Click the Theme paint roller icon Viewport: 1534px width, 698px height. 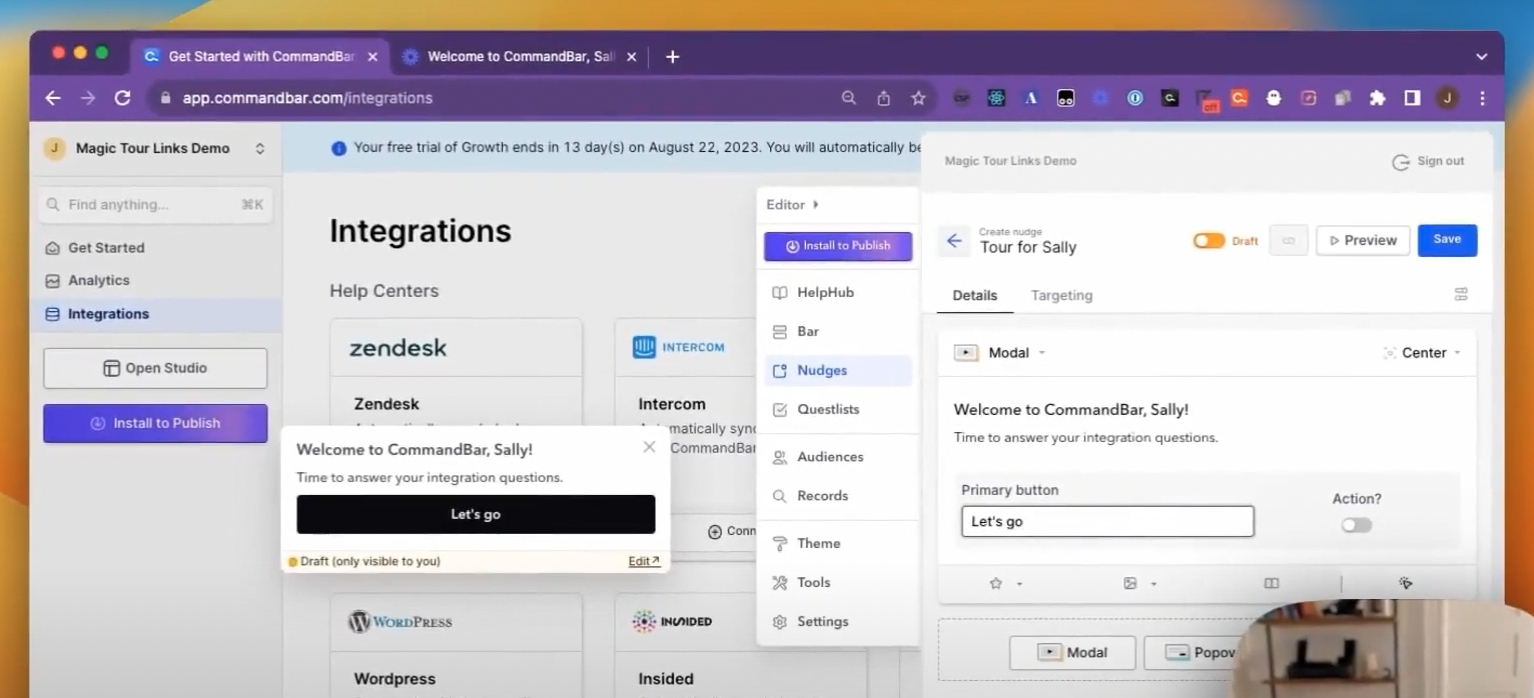[x=780, y=544]
